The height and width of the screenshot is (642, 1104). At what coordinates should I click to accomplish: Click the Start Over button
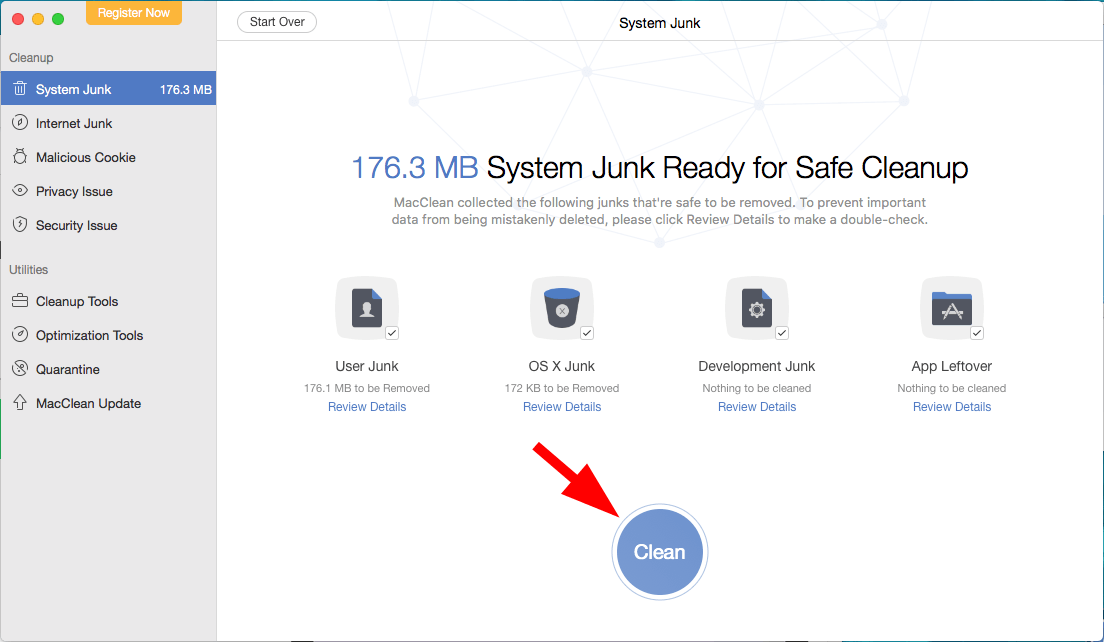click(277, 22)
